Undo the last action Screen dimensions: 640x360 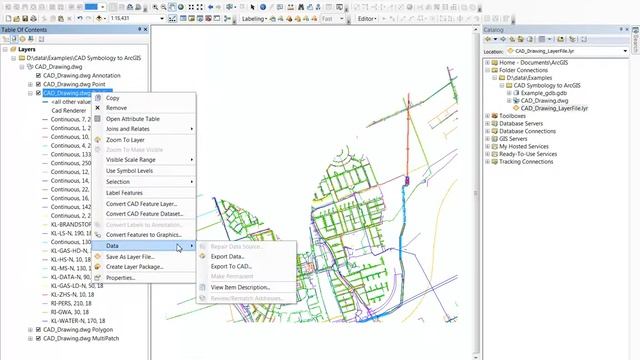click(80, 19)
